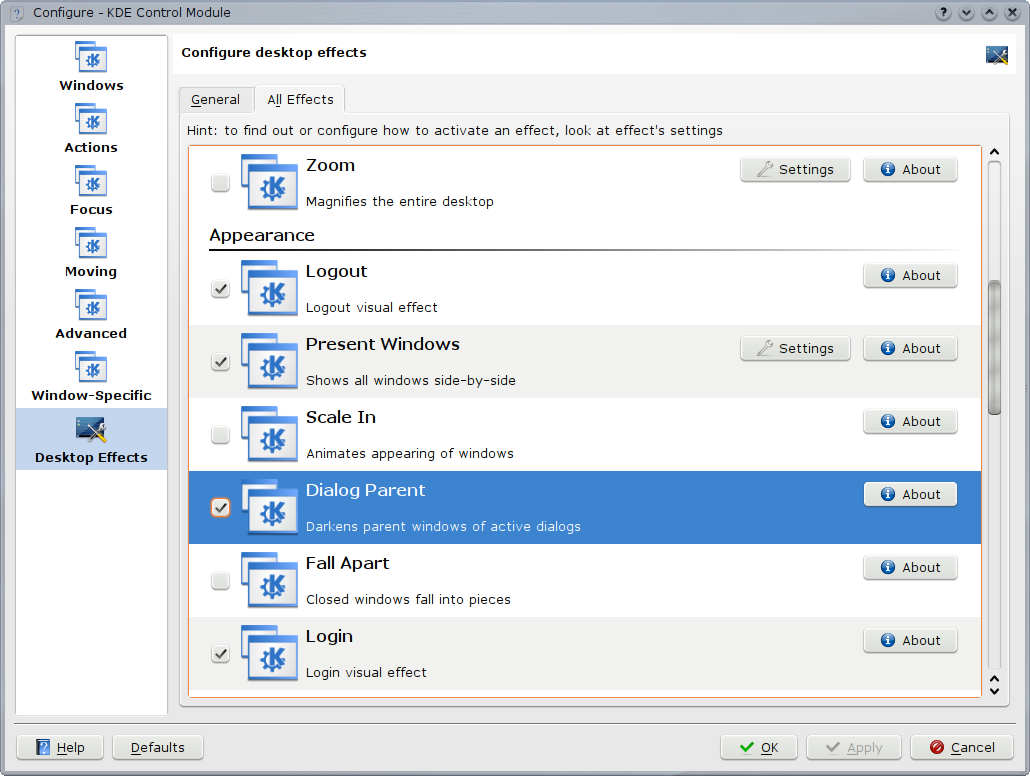This screenshot has width=1030, height=776.
Task: Select the Scale In effect title
Action: tap(341, 418)
